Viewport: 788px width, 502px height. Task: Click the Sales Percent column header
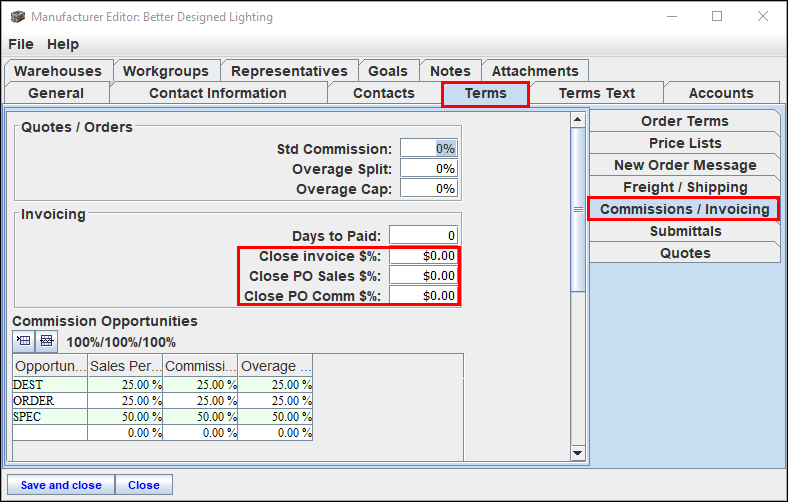(125, 366)
